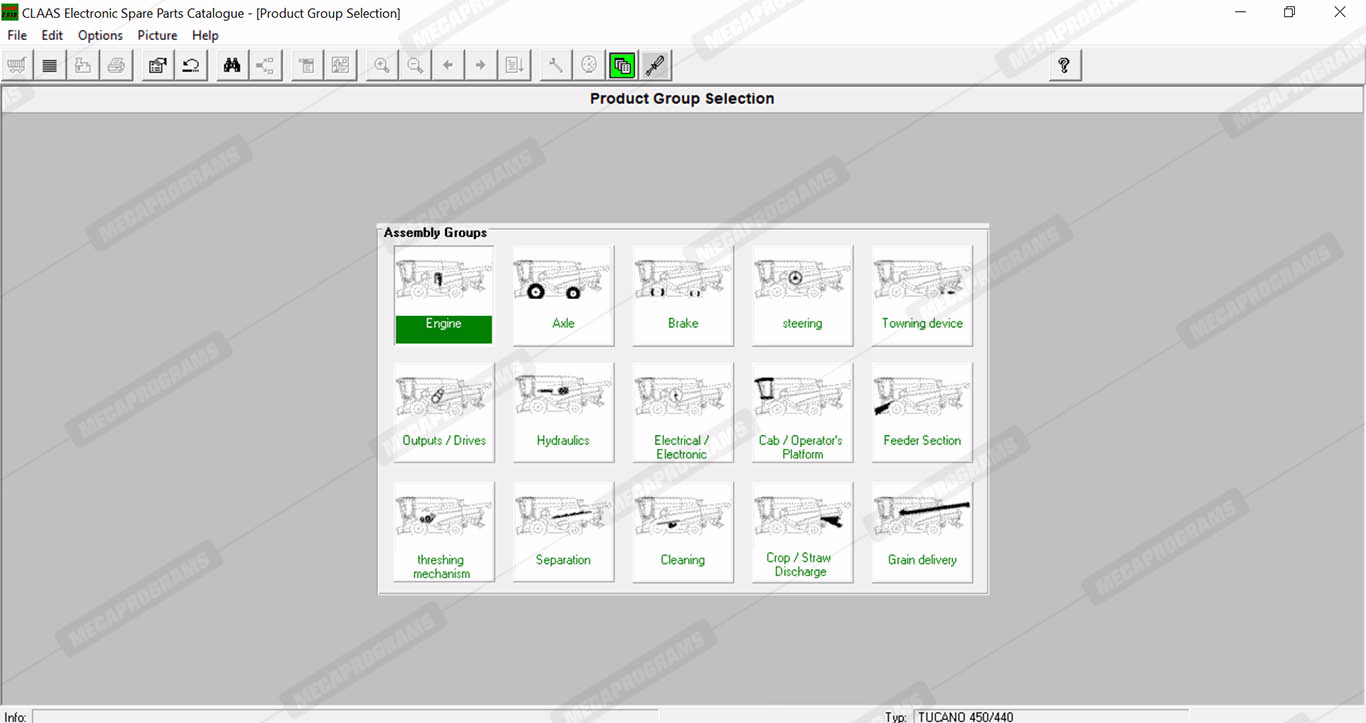Image resolution: width=1366 pixels, height=723 pixels.
Task: Click the properties window toolbar icon
Action: point(157,66)
